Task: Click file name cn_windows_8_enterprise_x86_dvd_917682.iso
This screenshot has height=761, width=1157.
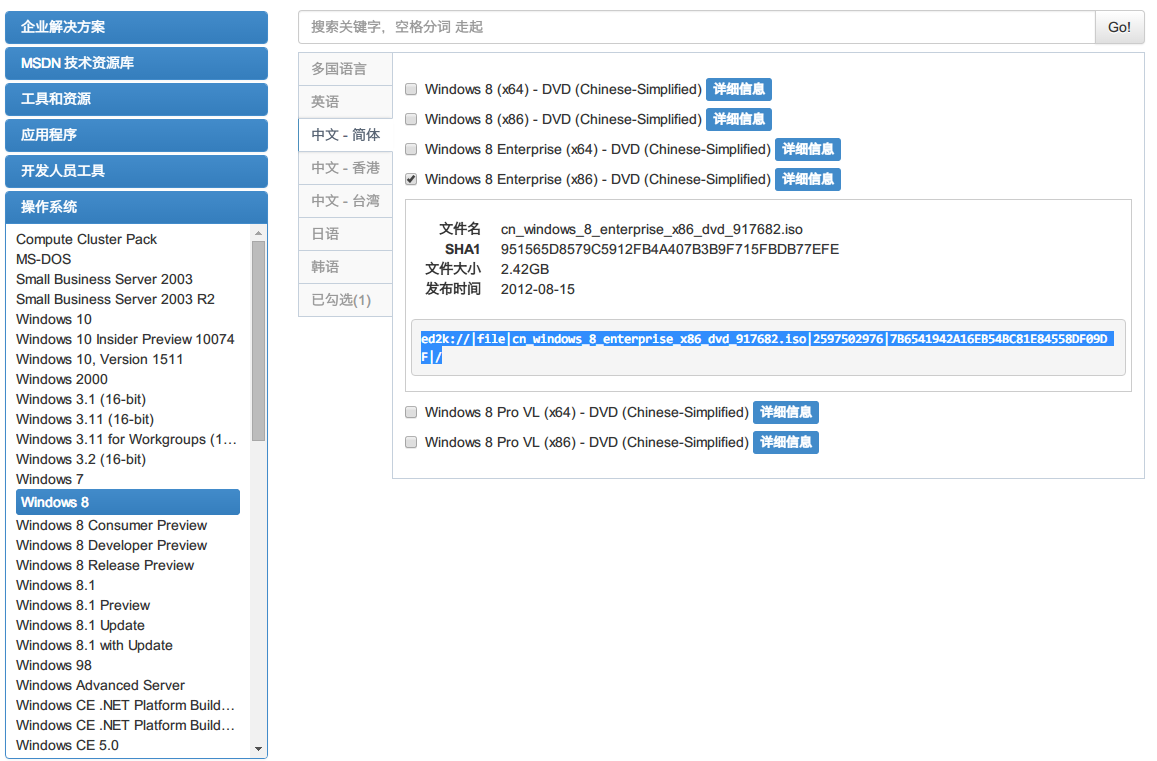Action: point(652,230)
